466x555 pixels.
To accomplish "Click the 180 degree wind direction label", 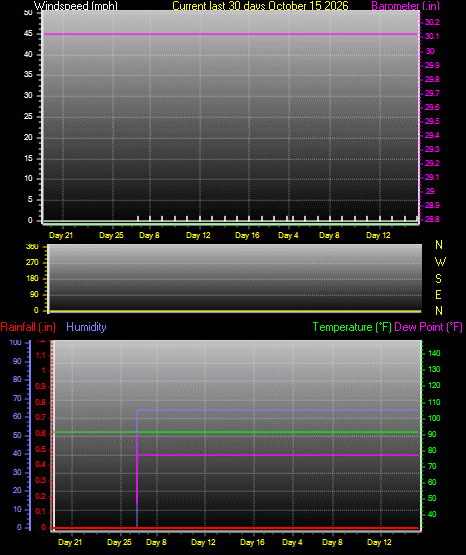I will pyautogui.click(x=32, y=279).
